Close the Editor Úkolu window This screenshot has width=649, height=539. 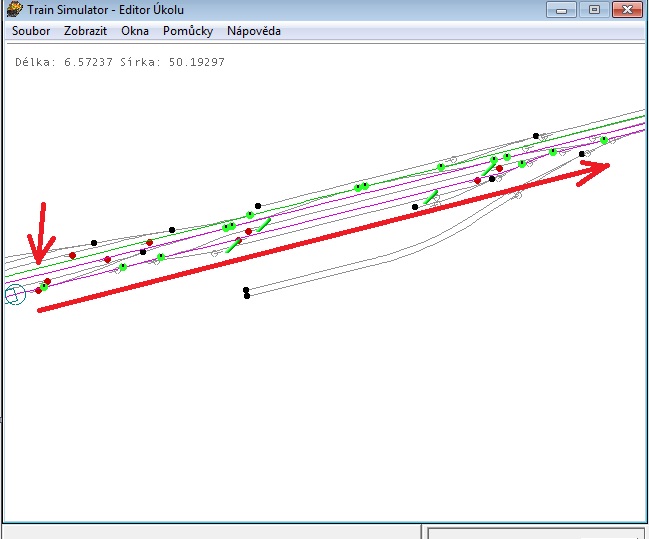tap(627, 10)
